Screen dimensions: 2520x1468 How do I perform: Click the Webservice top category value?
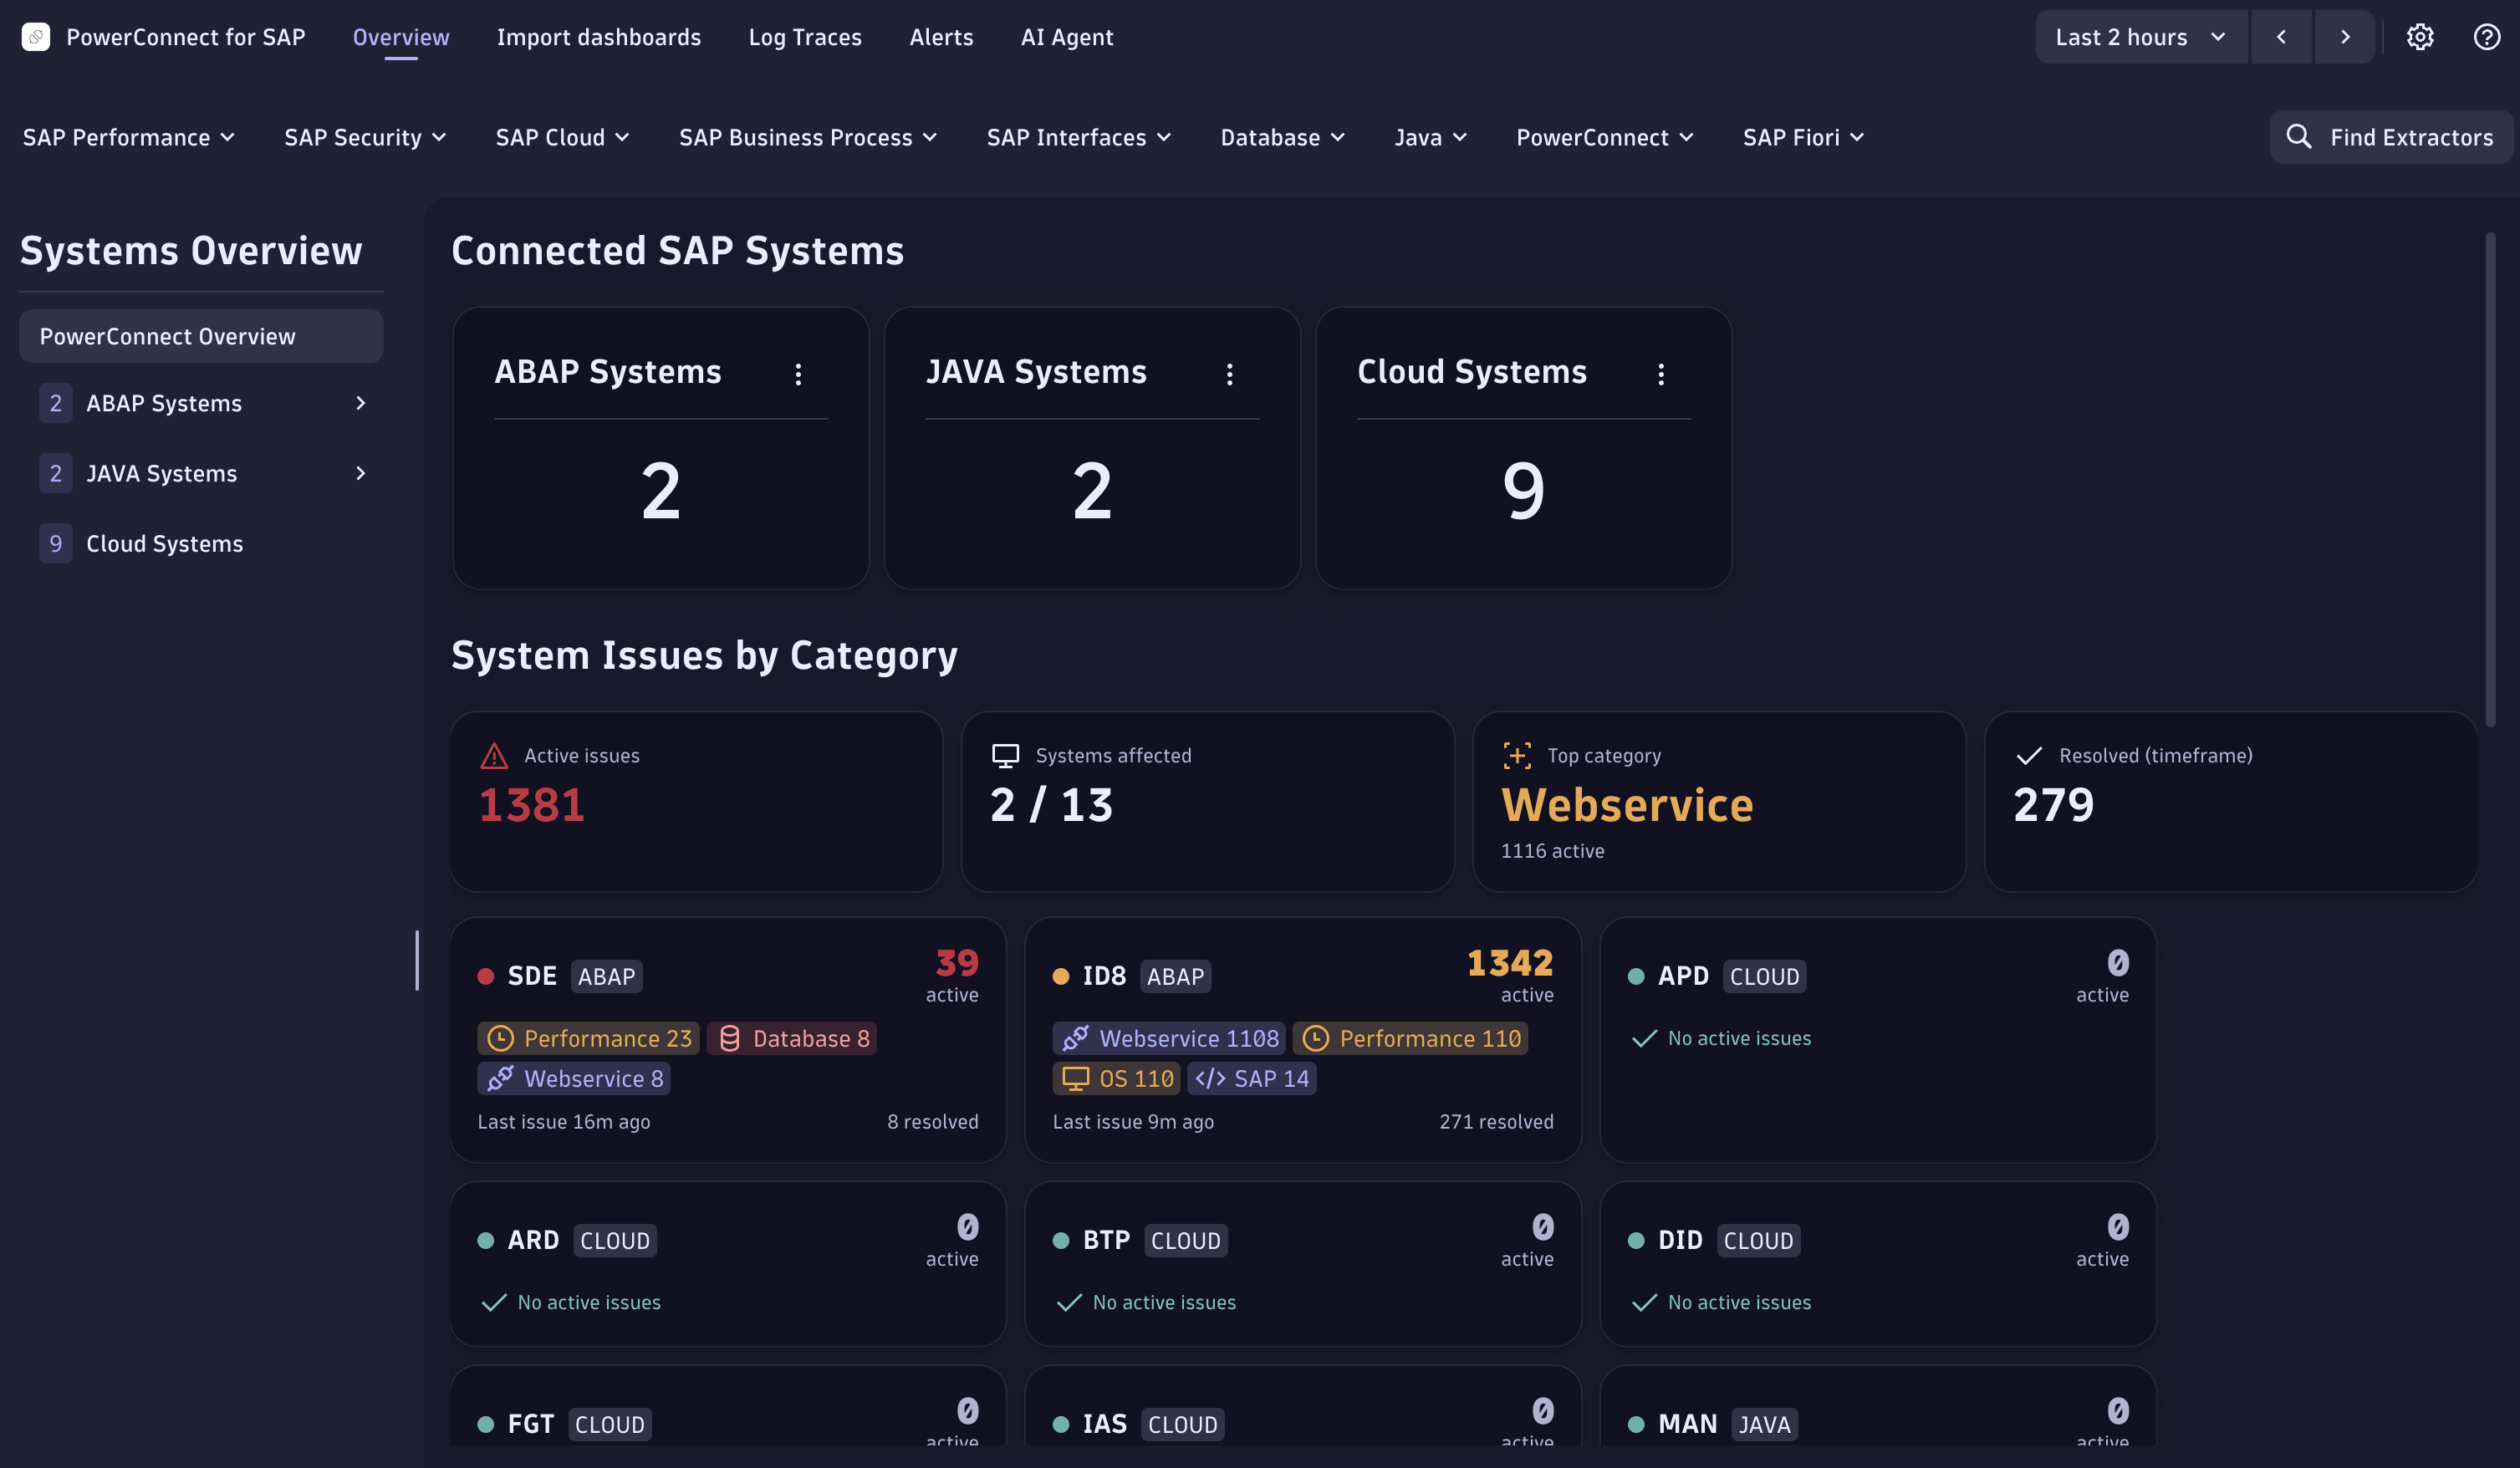coord(1627,805)
